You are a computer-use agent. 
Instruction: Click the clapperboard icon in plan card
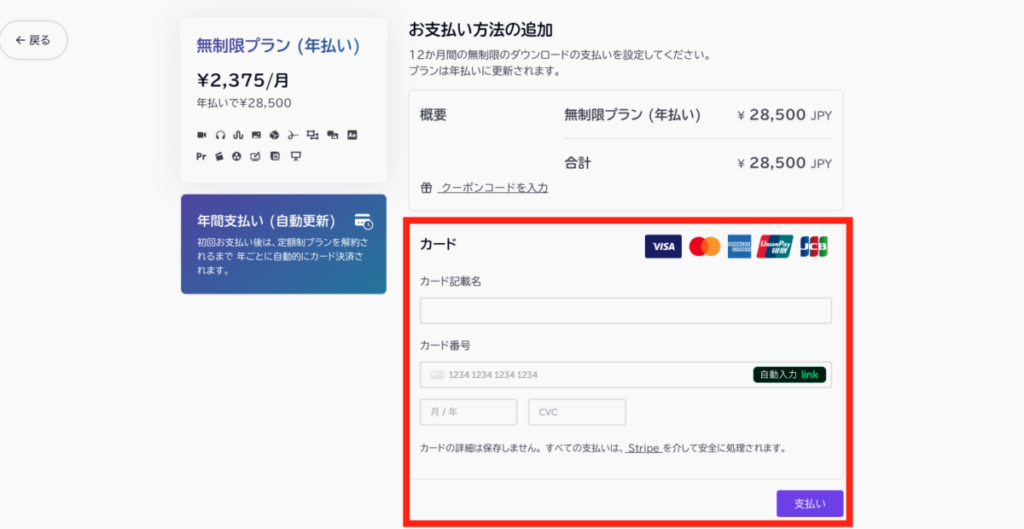coord(219,156)
